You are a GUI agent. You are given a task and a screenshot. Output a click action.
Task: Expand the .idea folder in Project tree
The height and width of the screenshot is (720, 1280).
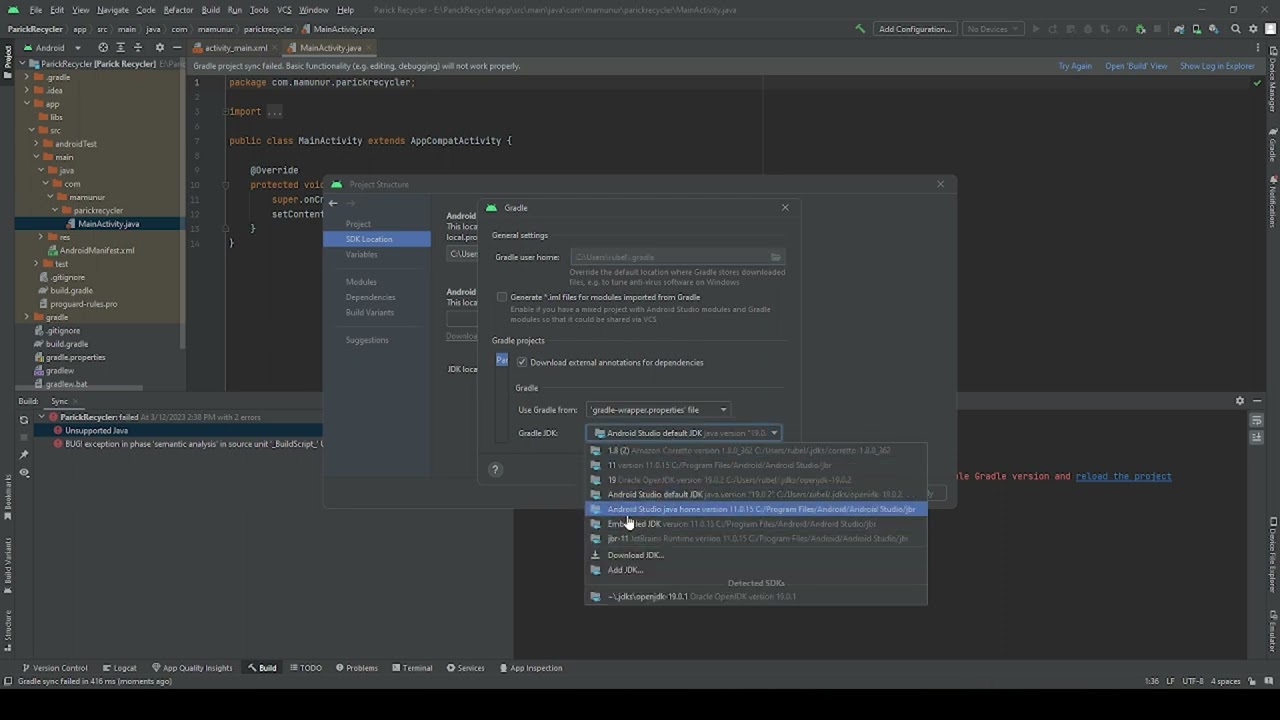coord(27,90)
